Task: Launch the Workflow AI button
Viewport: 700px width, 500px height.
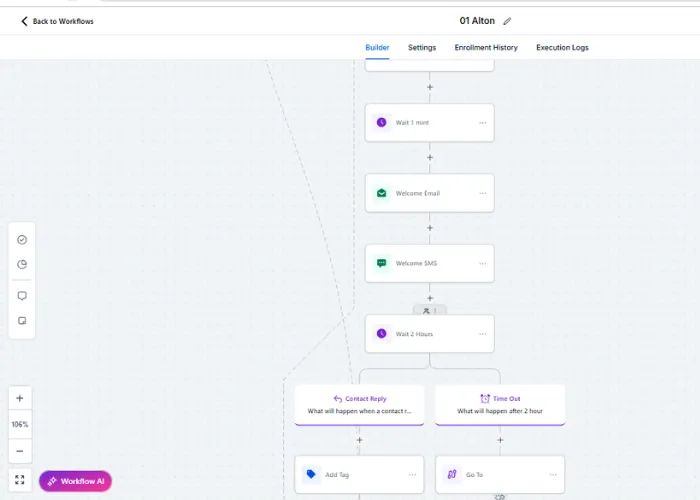Action: tap(75, 481)
